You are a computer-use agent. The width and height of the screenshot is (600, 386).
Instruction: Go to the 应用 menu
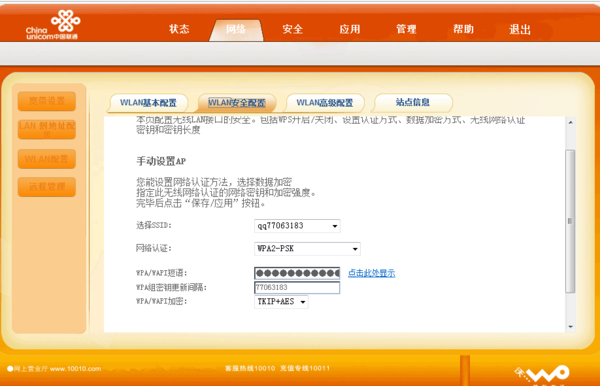coord(350,29)
